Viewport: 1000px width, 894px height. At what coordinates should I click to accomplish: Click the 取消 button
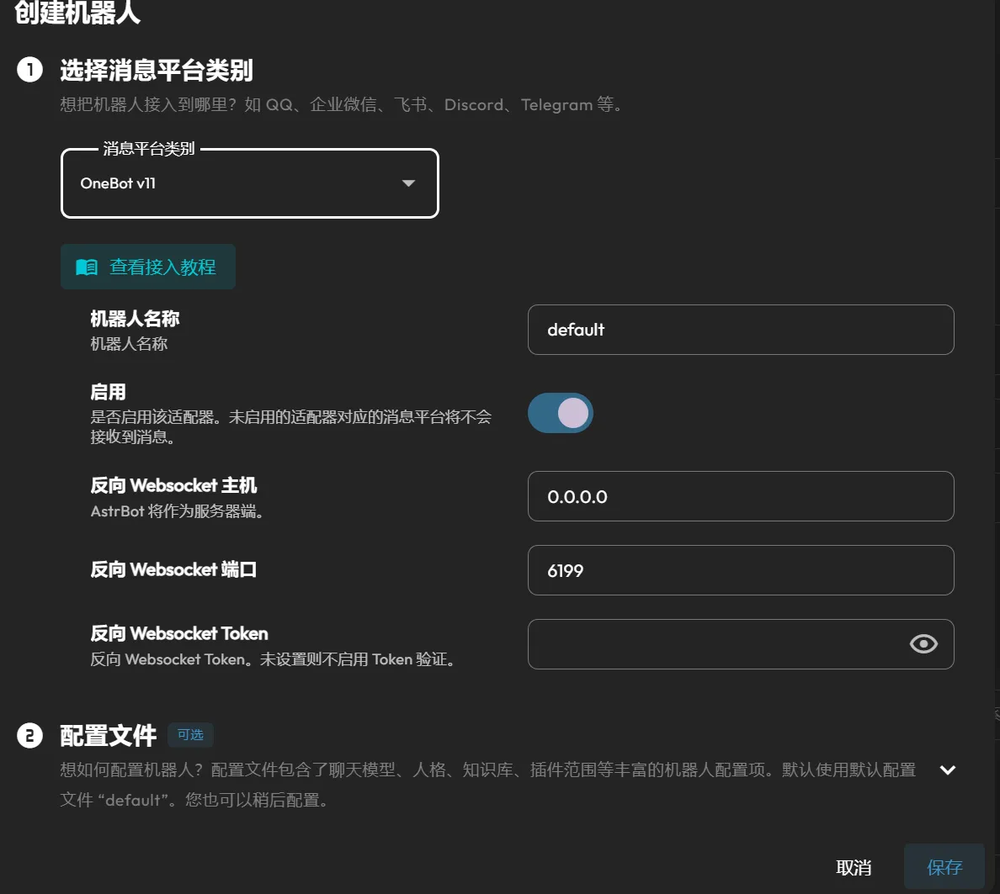click(853, 867)
